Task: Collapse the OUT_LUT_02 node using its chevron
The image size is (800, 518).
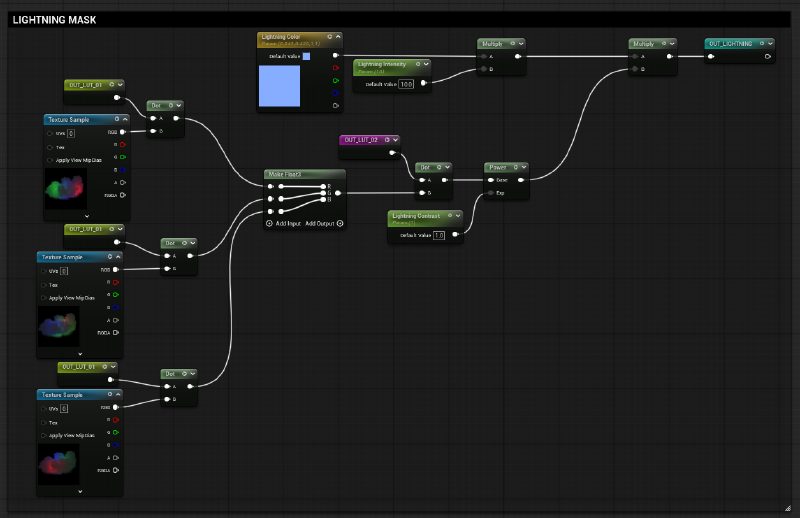Action: (394, 140)
